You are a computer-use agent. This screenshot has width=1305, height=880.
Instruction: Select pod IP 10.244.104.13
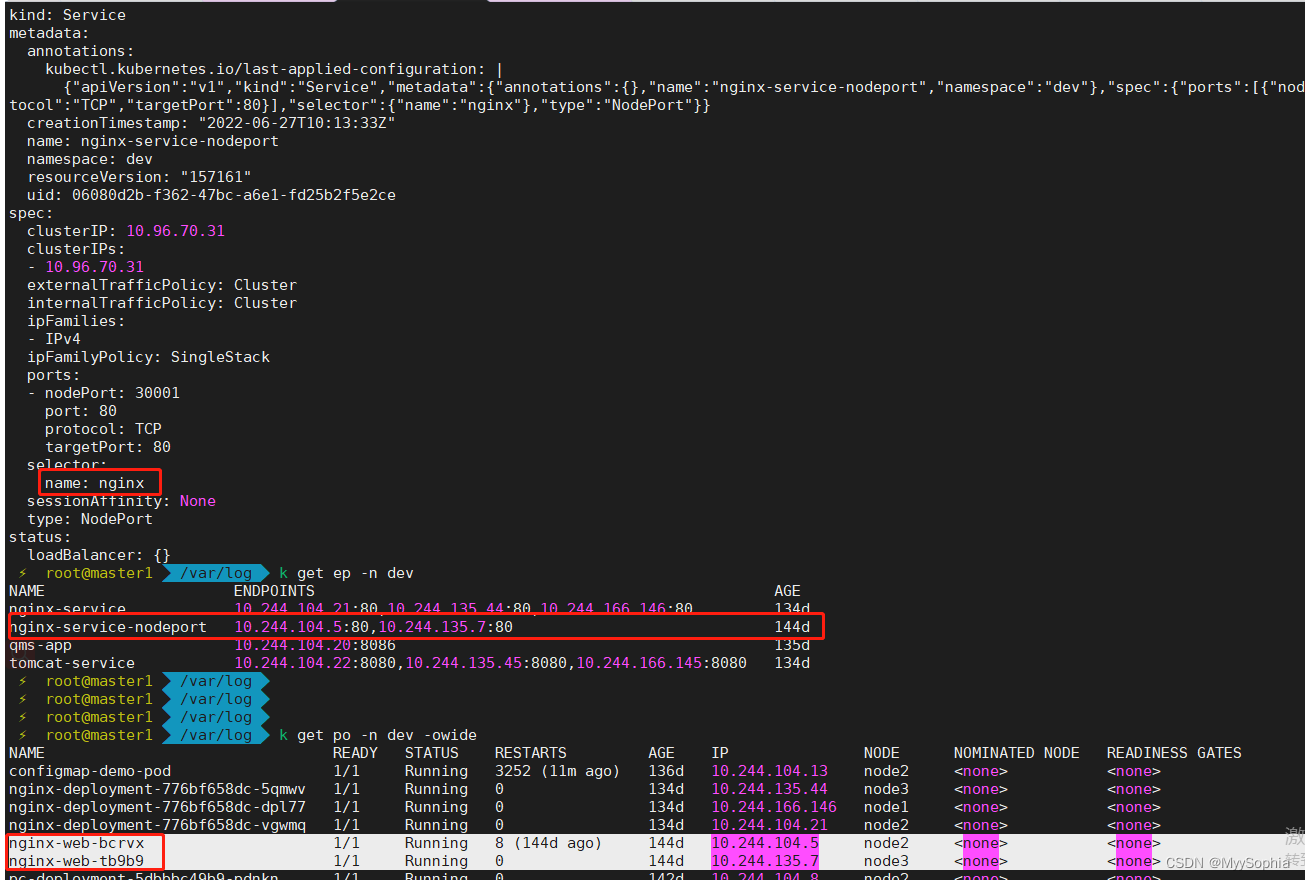click(x=770, y=771)
